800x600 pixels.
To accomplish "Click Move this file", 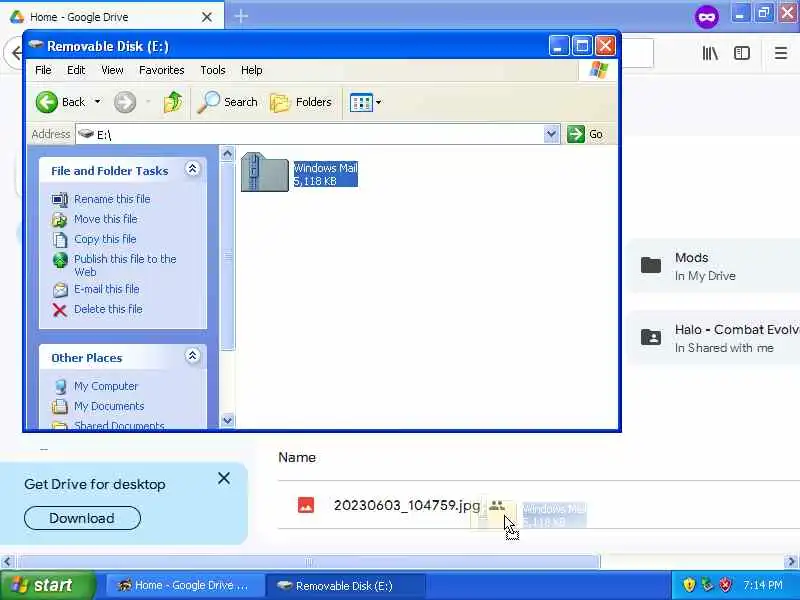I will pyautogui.click(x=106, y=219).
